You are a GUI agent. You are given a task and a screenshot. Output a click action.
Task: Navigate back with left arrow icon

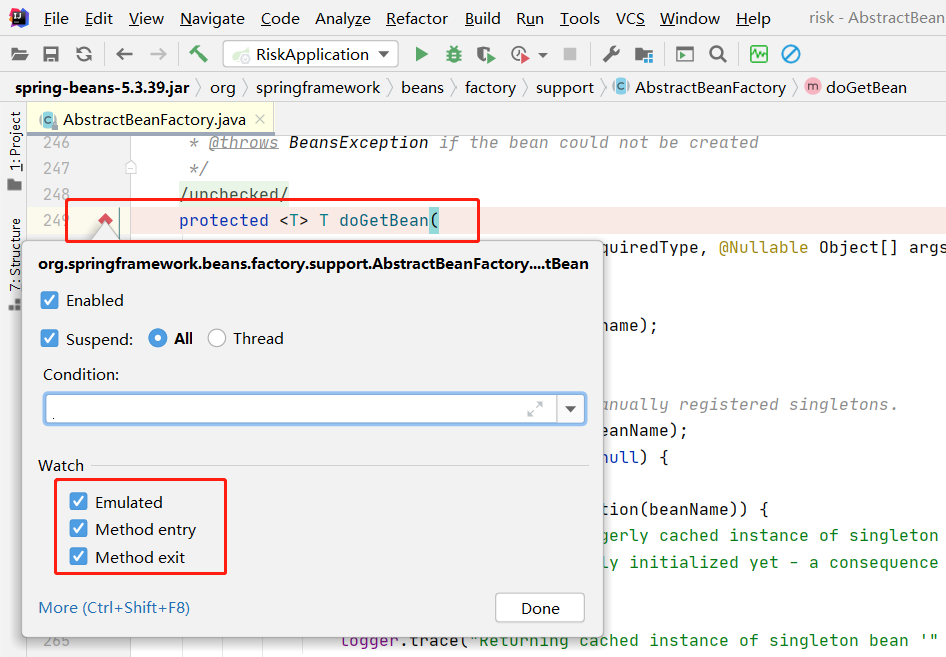pos(124,55)
